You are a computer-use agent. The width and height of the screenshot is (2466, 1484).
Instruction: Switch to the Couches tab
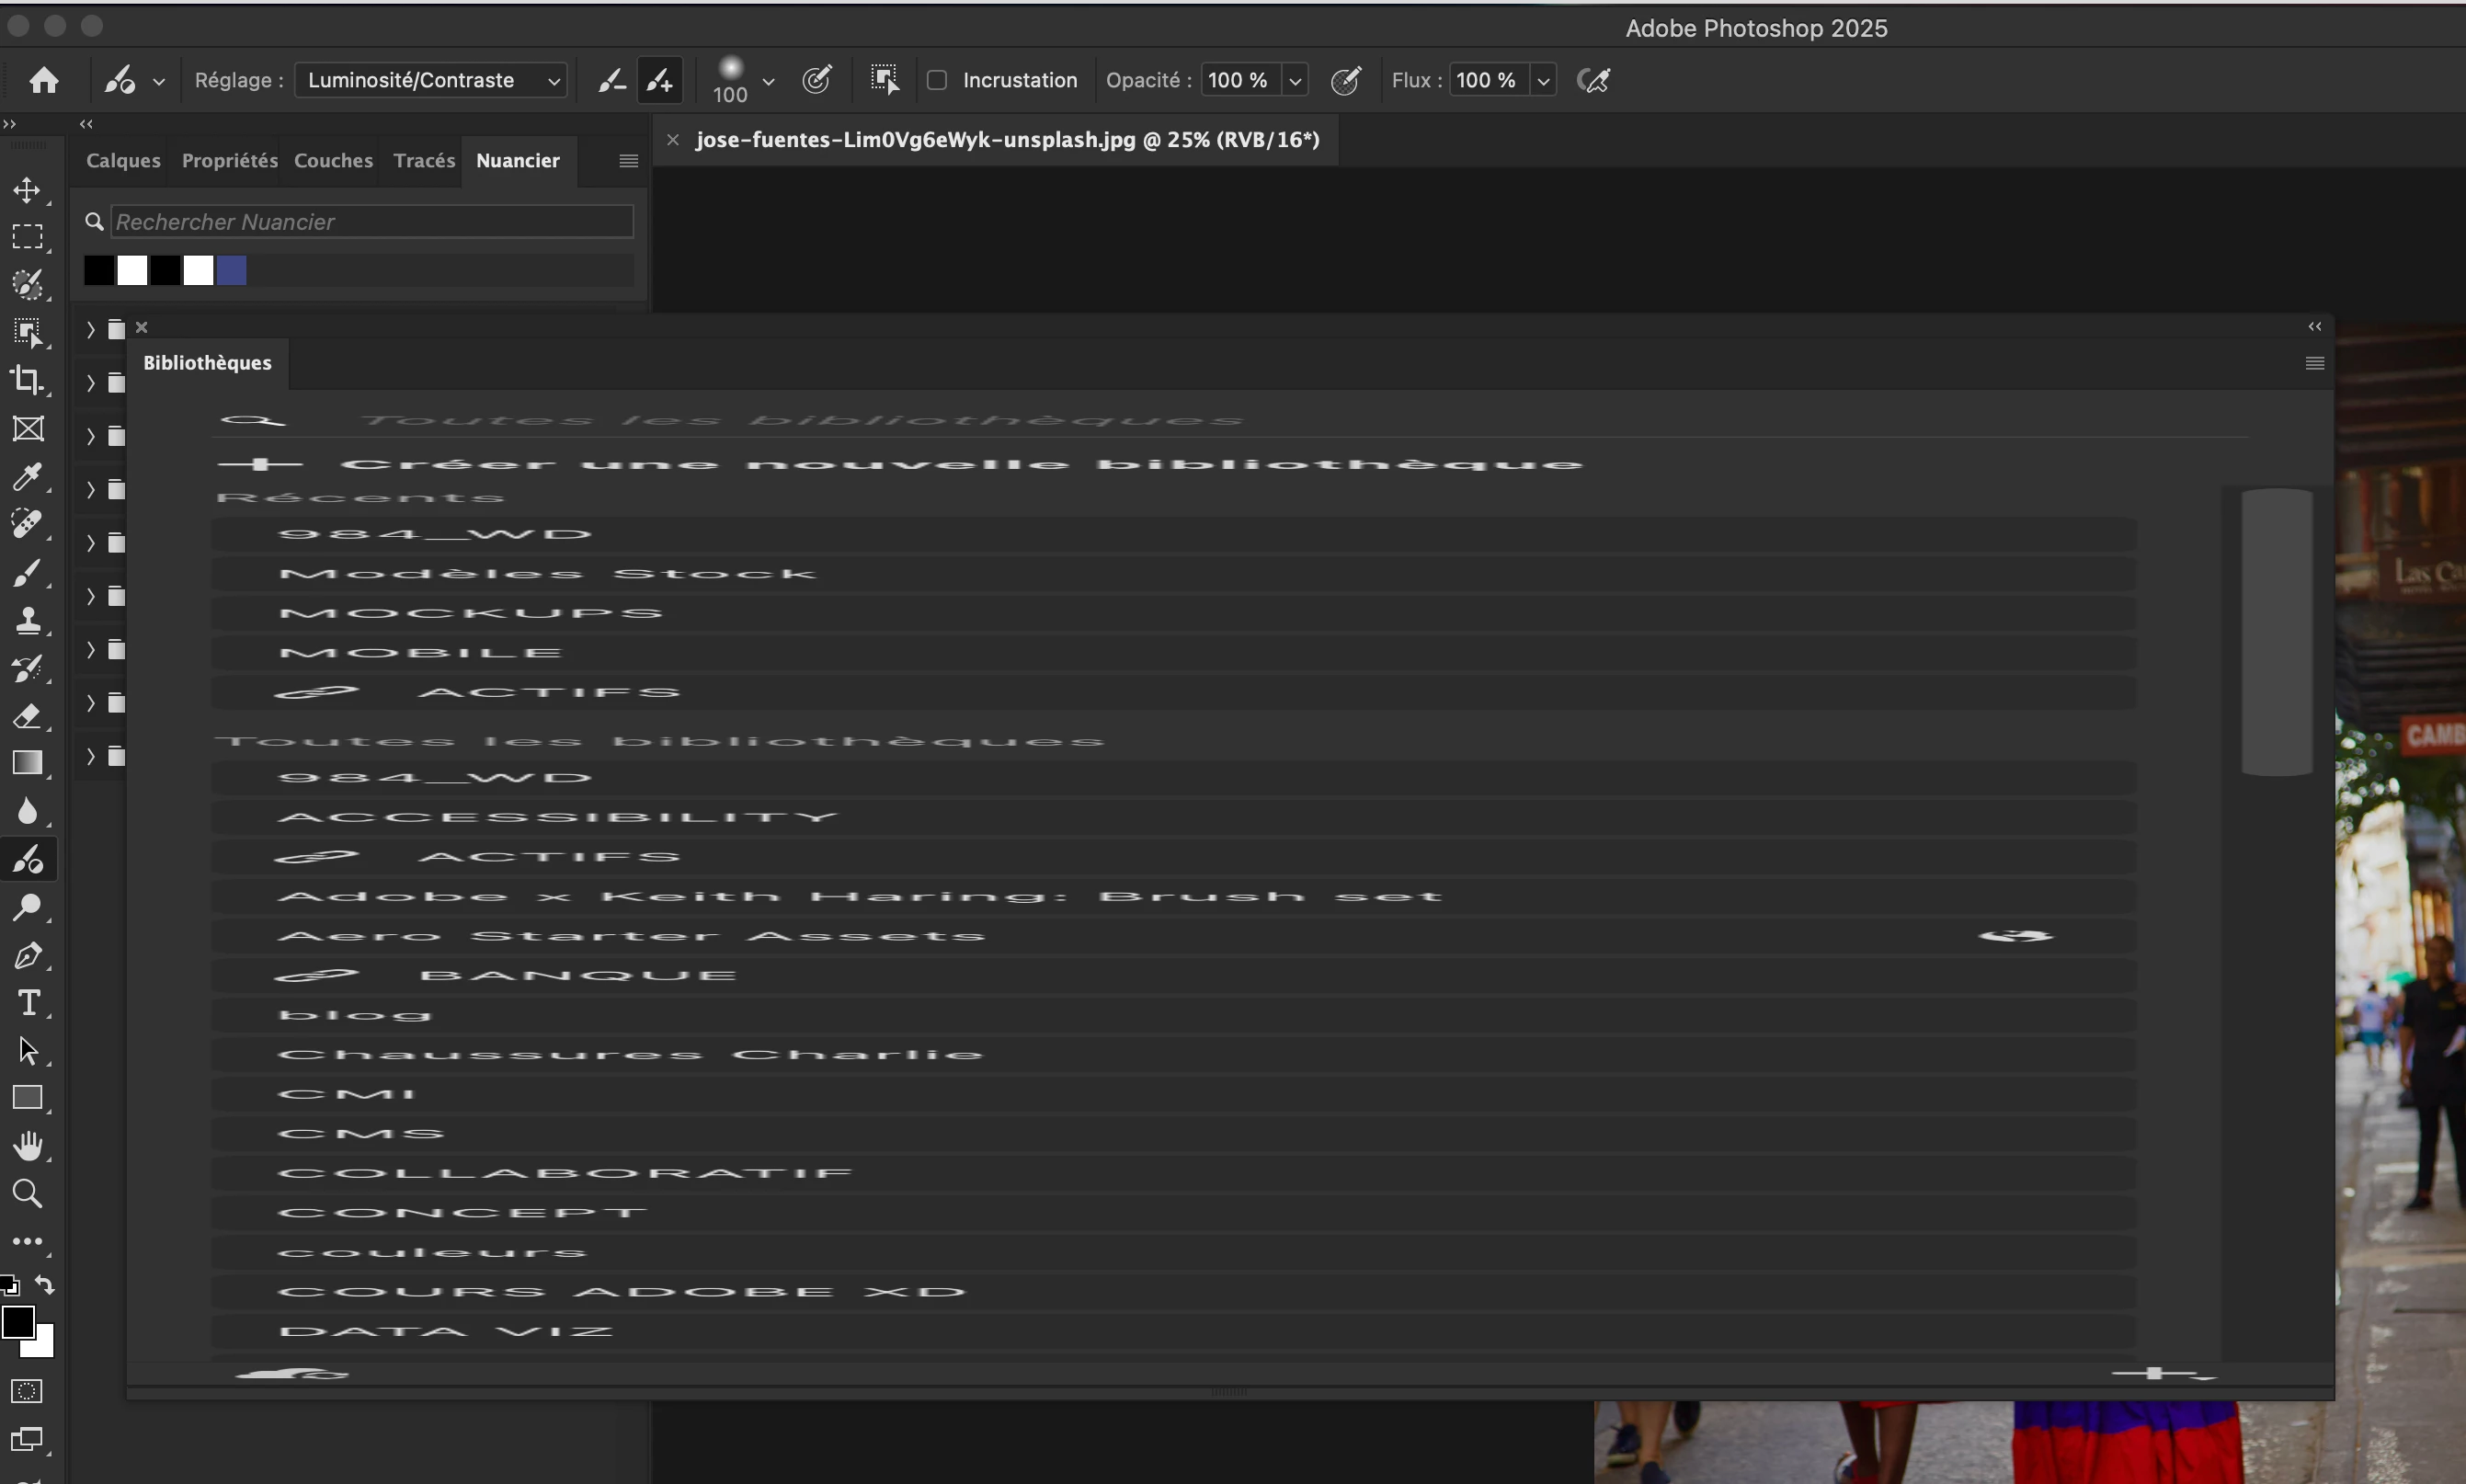[333, 160]
